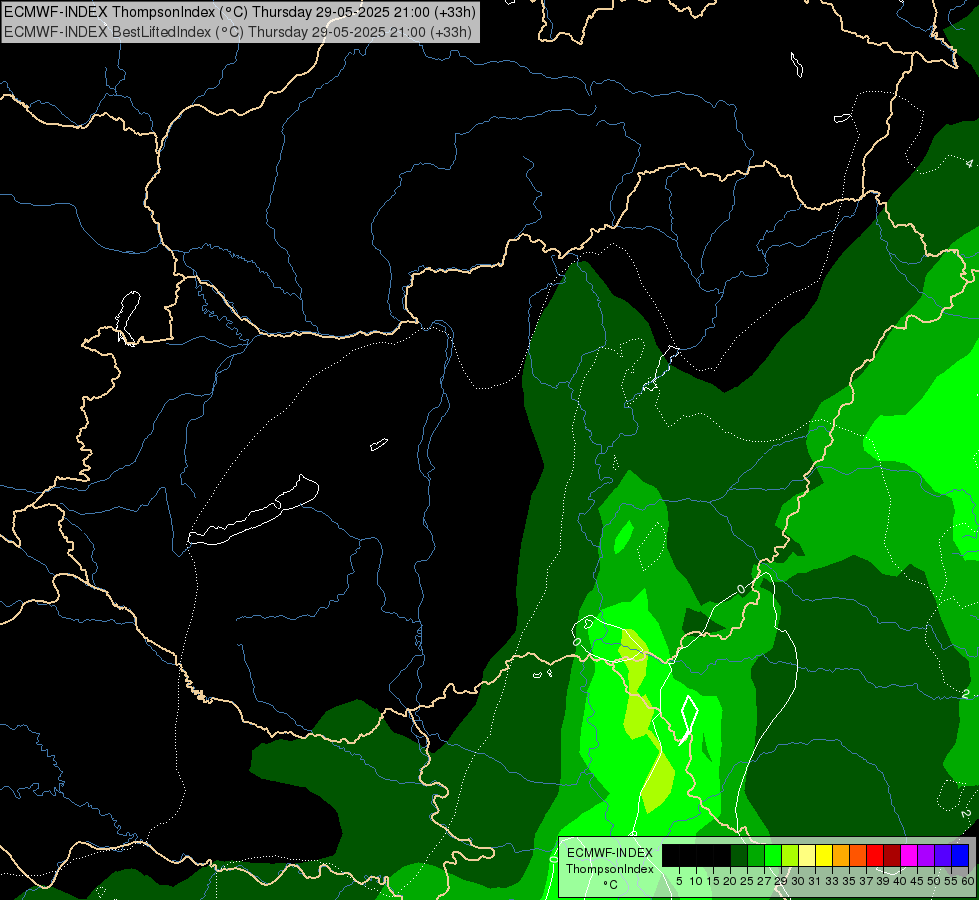Click the blue 55–60 legend swatch
Screen dimensions: 979x900
coord(960,855)
